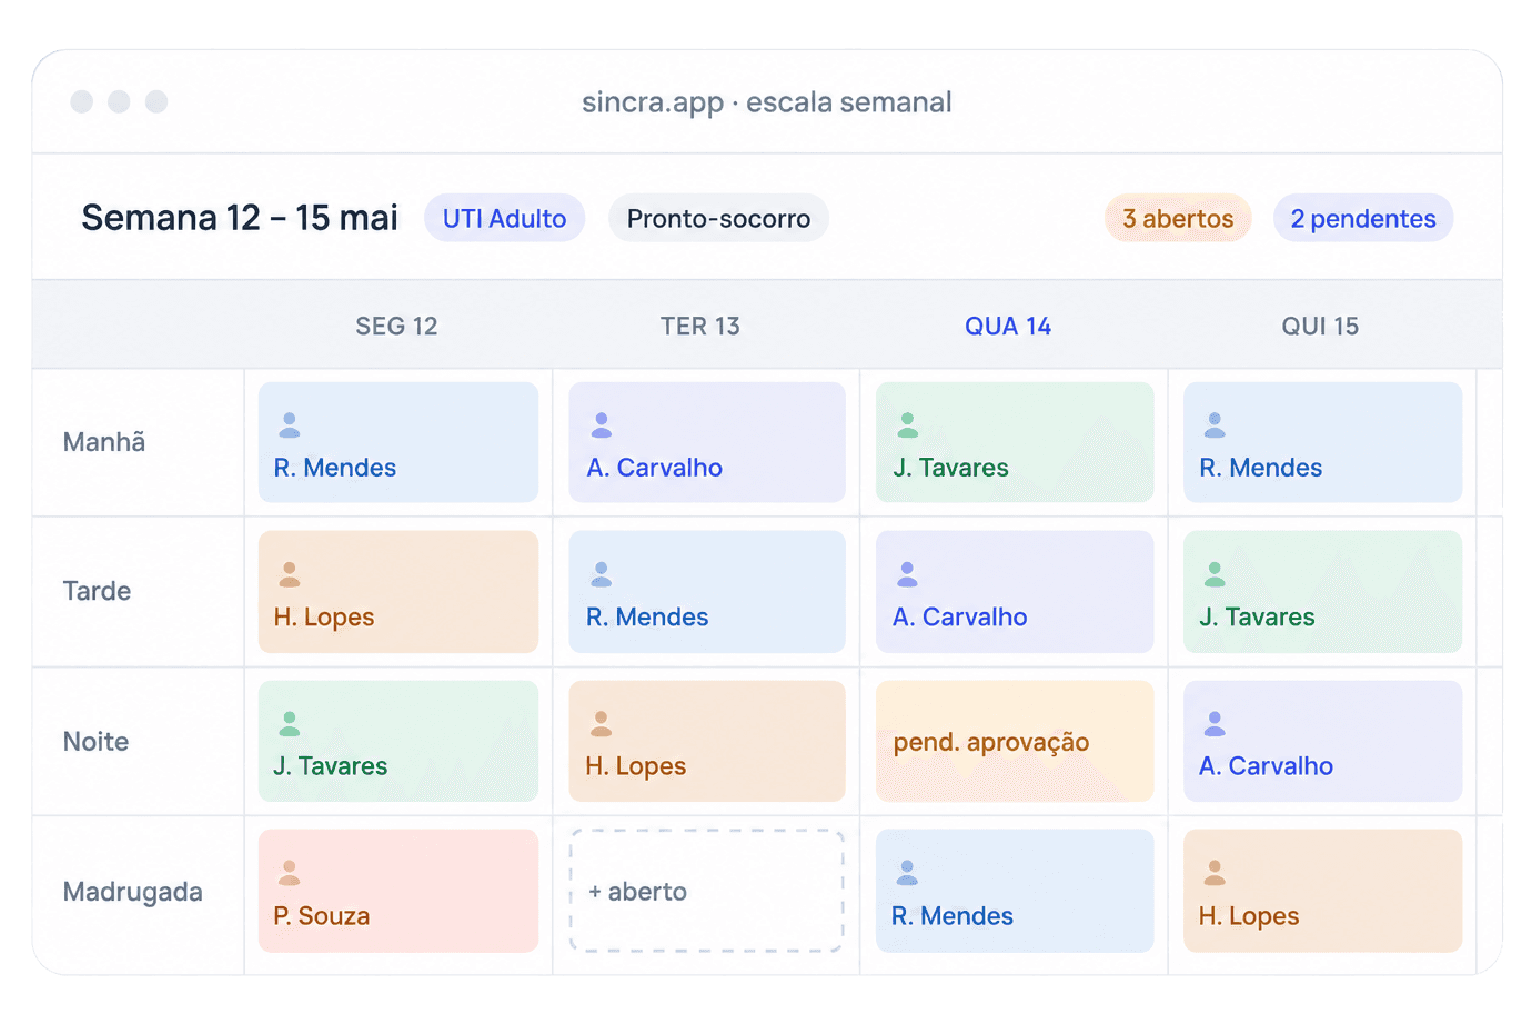This screenshot has width=1536, height=1024.
Task: Click R. Mendes name in Wednesday Madrugada
Action: click(952, 916)
